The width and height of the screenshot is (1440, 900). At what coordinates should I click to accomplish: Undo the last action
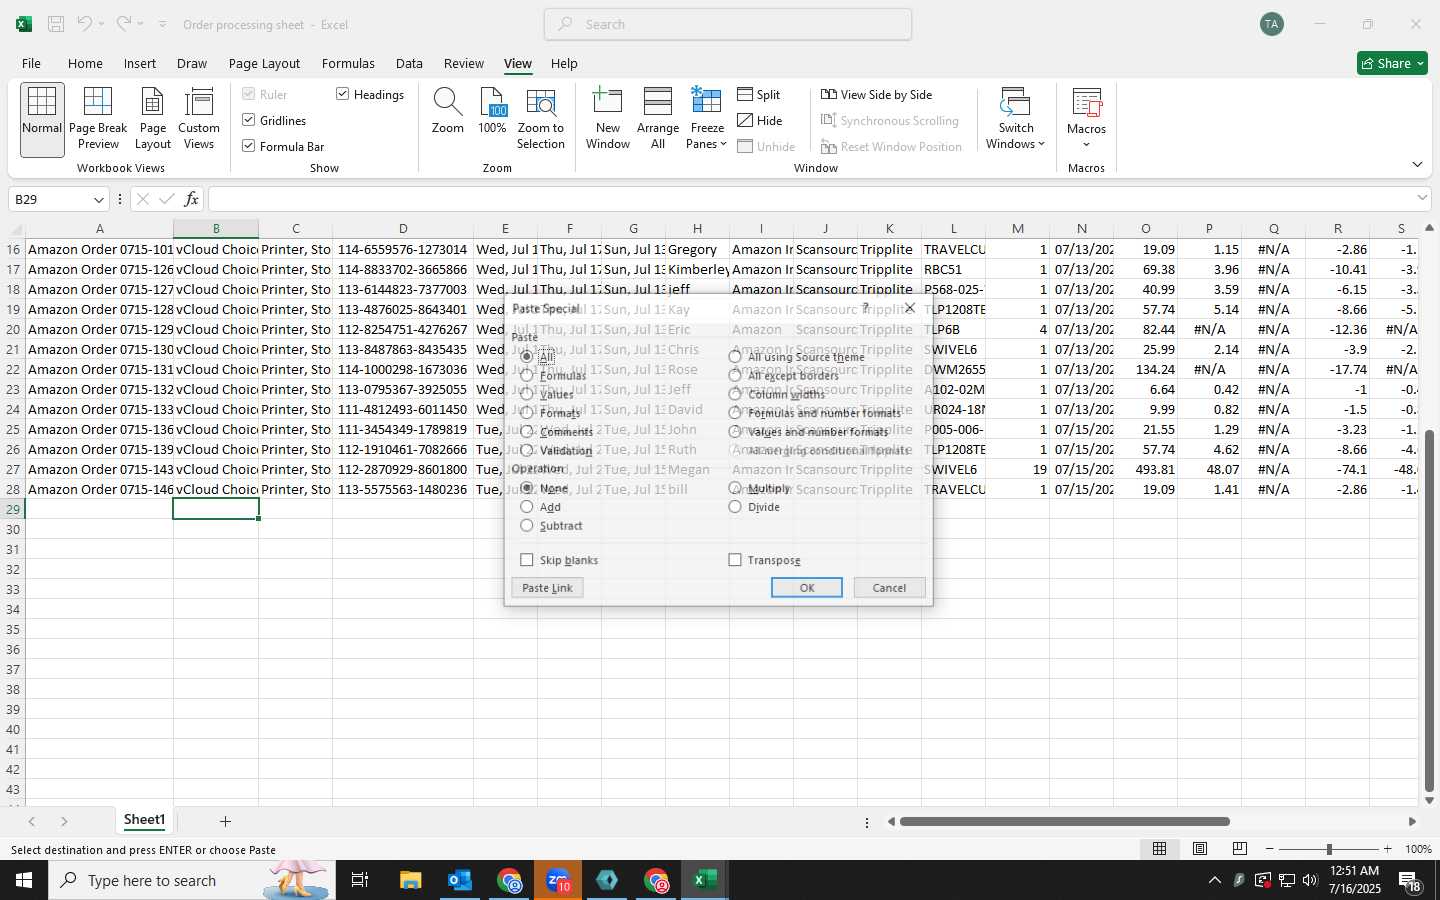tap(85, 24)
